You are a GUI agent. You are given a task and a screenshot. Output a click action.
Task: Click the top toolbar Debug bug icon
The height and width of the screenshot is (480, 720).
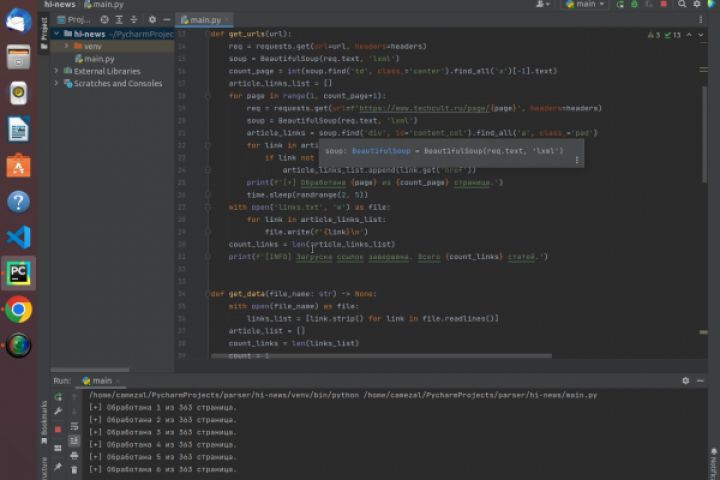[635, 4]
